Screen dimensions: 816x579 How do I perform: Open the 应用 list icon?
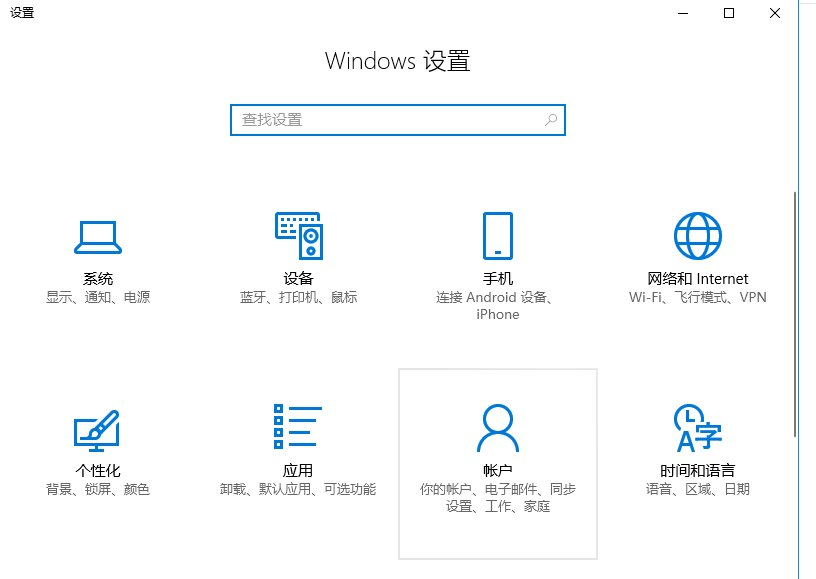point(298,426)
